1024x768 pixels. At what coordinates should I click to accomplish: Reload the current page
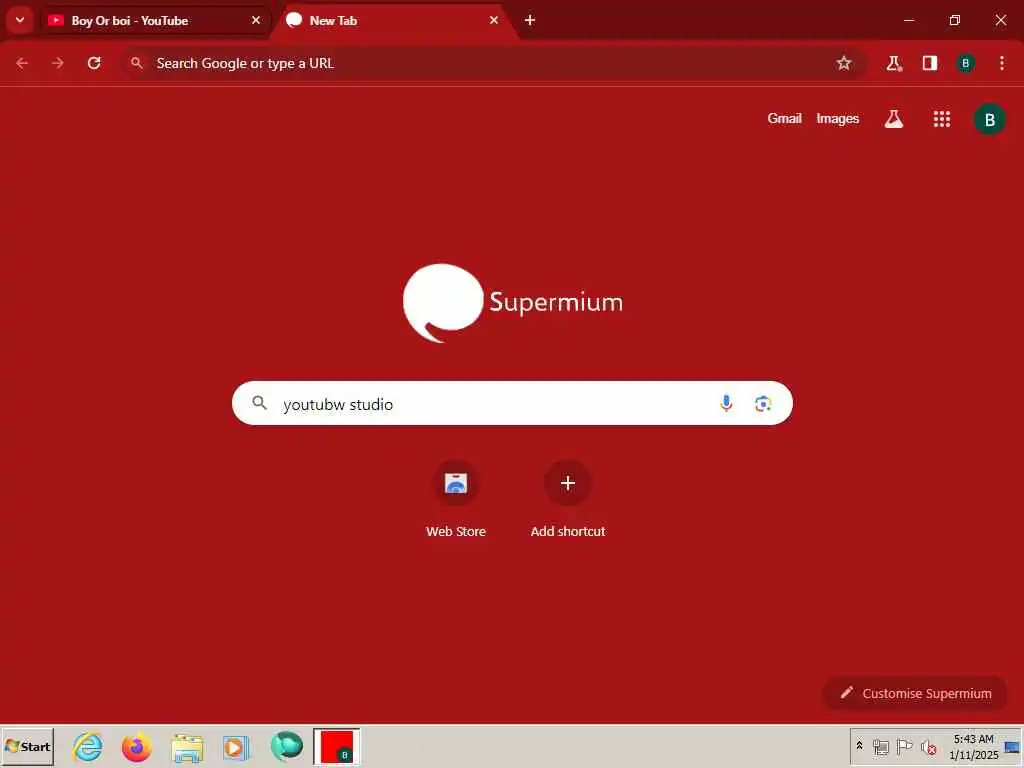pos(94,63)
